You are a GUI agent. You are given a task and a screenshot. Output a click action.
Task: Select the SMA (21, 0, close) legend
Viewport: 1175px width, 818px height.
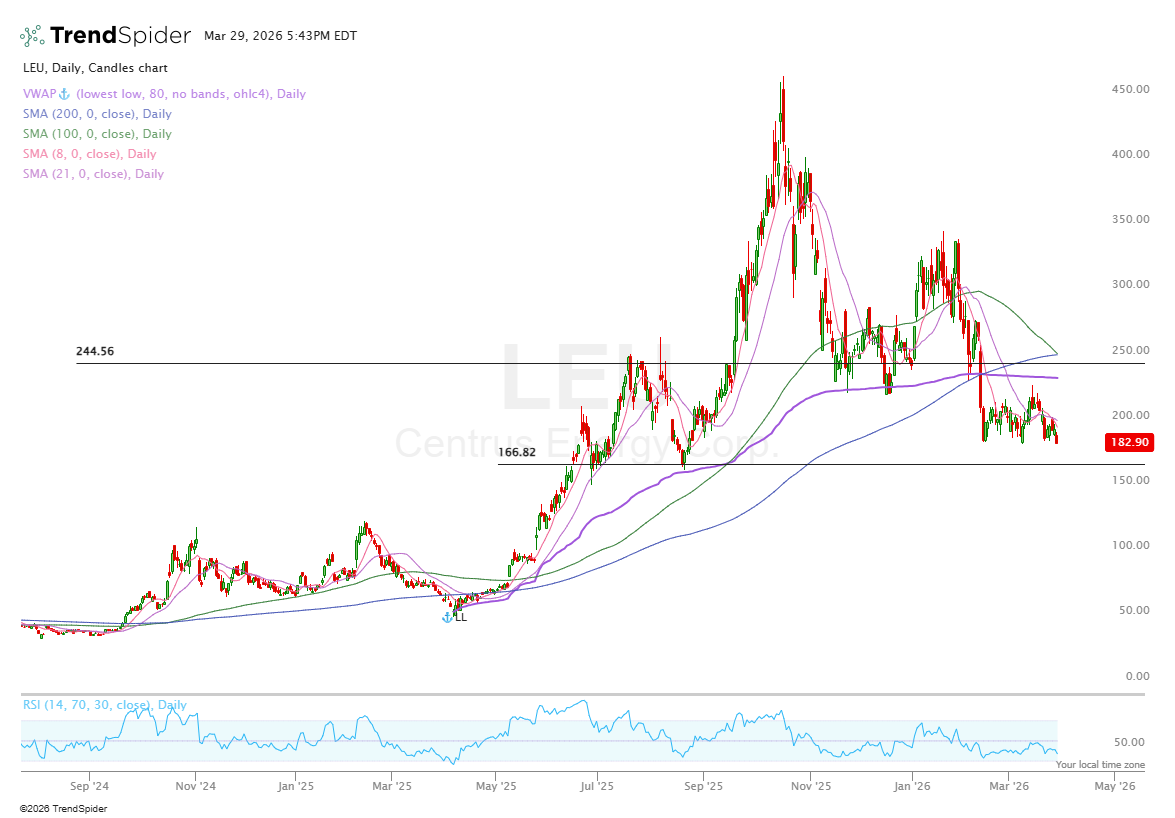point(93,174)
